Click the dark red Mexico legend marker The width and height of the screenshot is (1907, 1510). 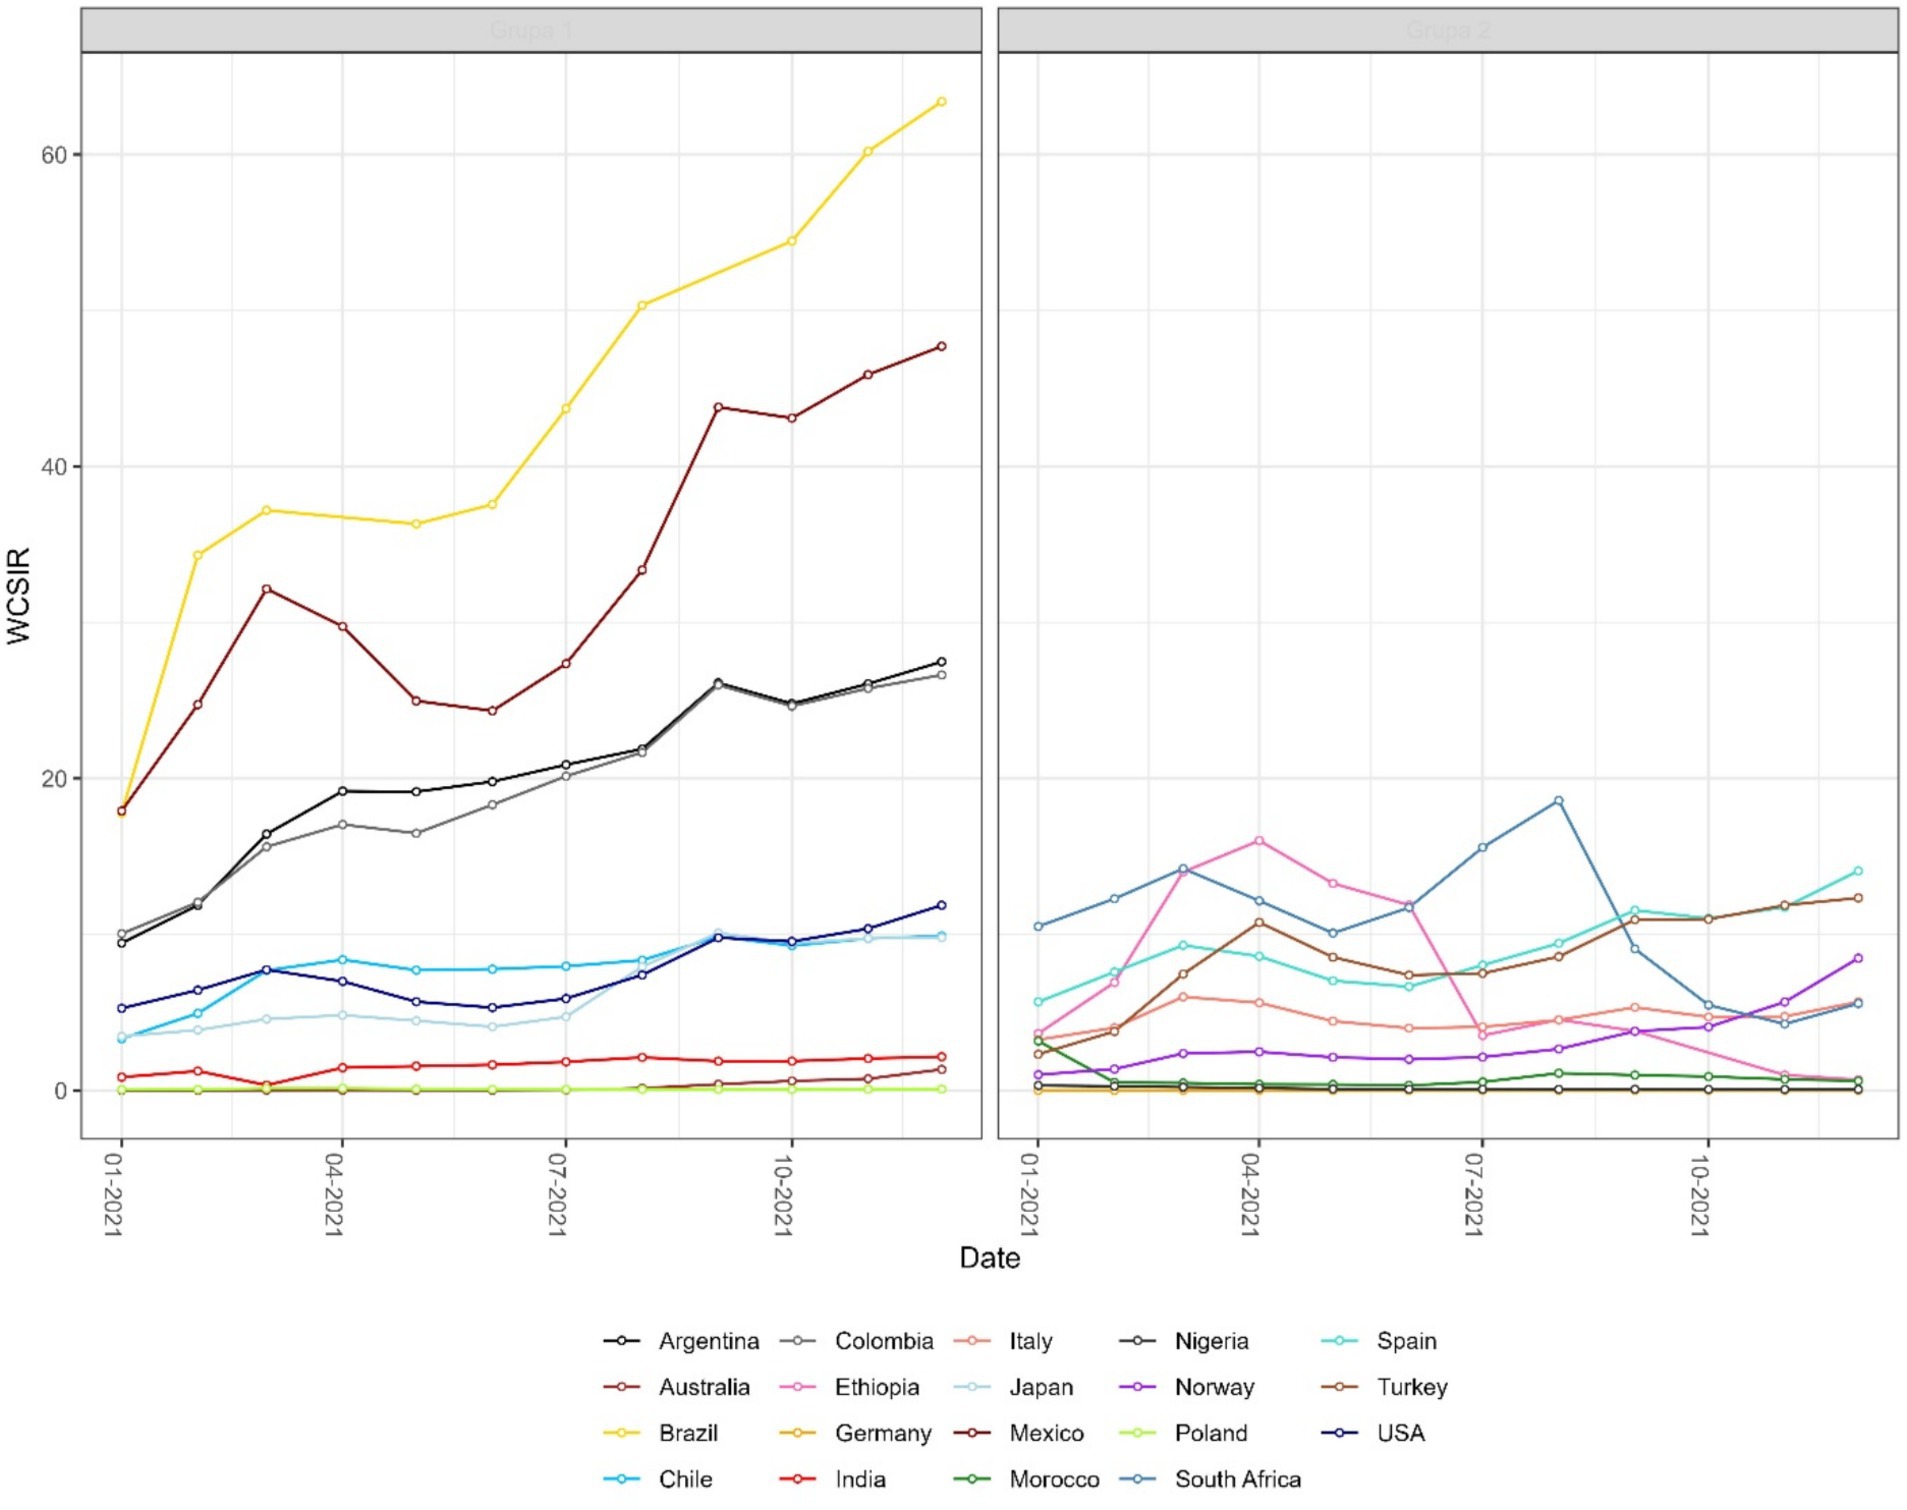coord(972,1433)
